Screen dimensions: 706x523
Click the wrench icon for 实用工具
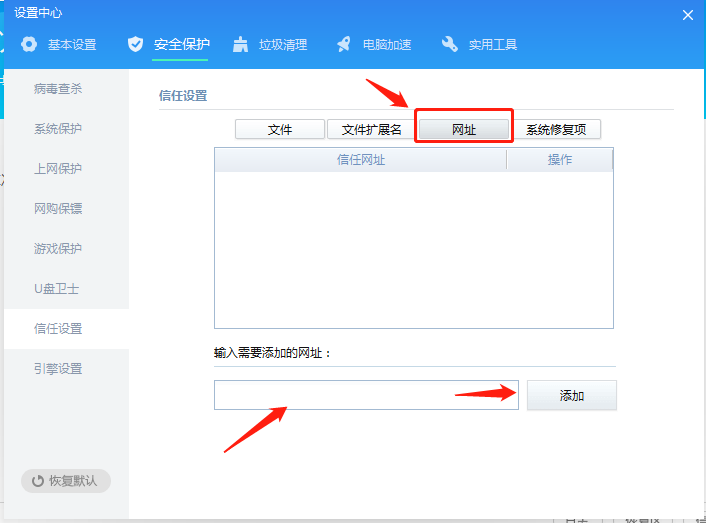coord(449,44)
